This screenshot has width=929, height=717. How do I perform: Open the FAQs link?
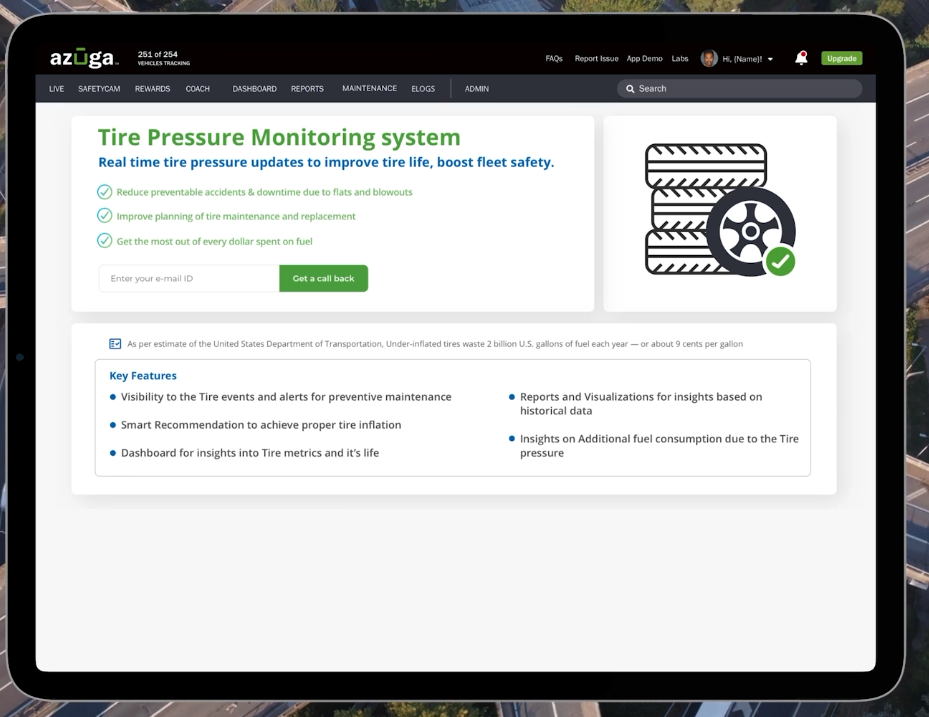tap(554, 59)
